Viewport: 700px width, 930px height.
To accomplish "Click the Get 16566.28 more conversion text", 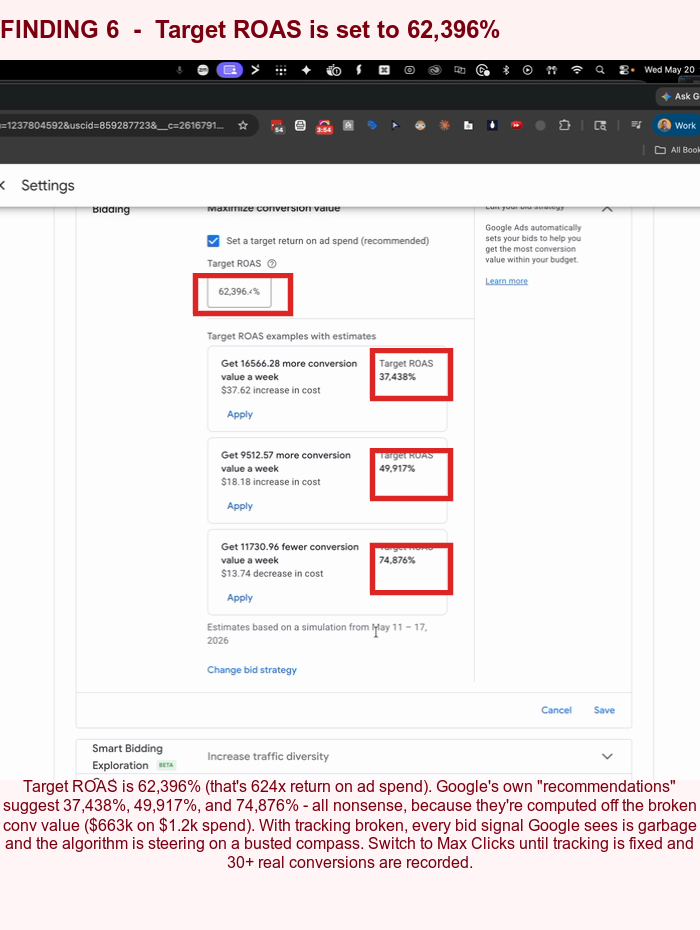I will 289,364.
